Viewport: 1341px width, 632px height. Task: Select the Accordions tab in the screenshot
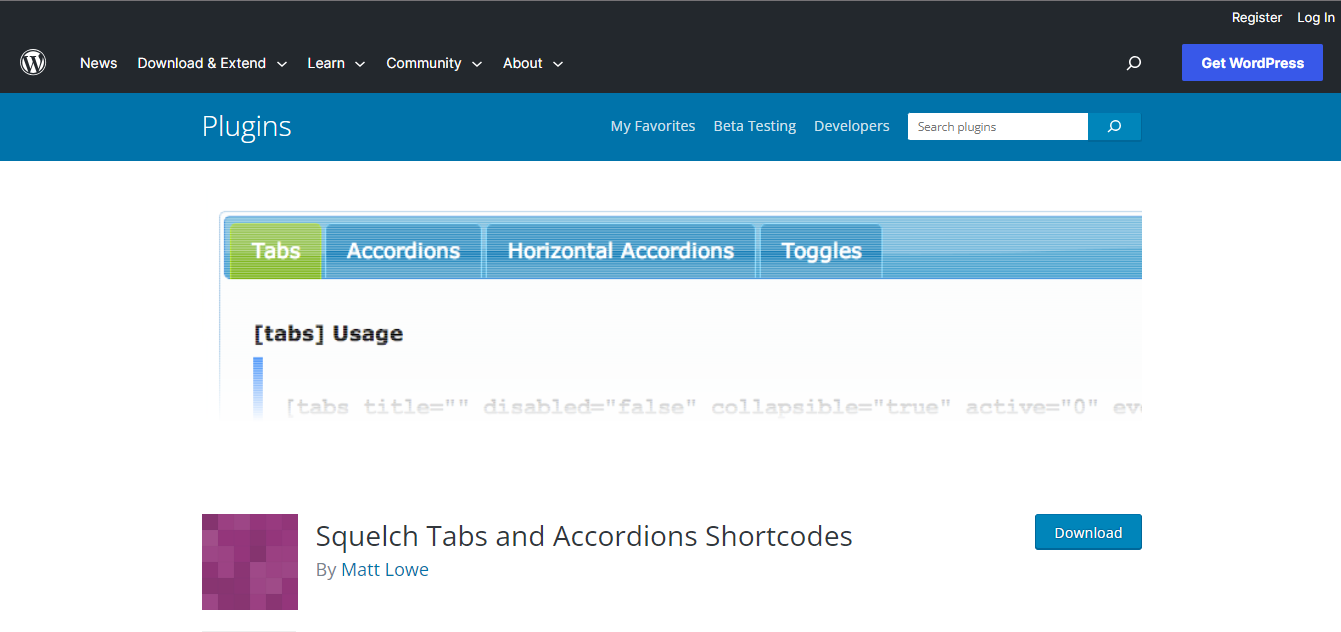[x=402, y=250]
